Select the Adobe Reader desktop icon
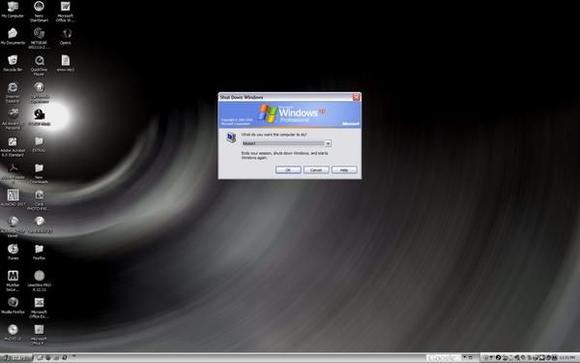Image resolution: width=580 pixels, height=363 pixels. point(13,173)
